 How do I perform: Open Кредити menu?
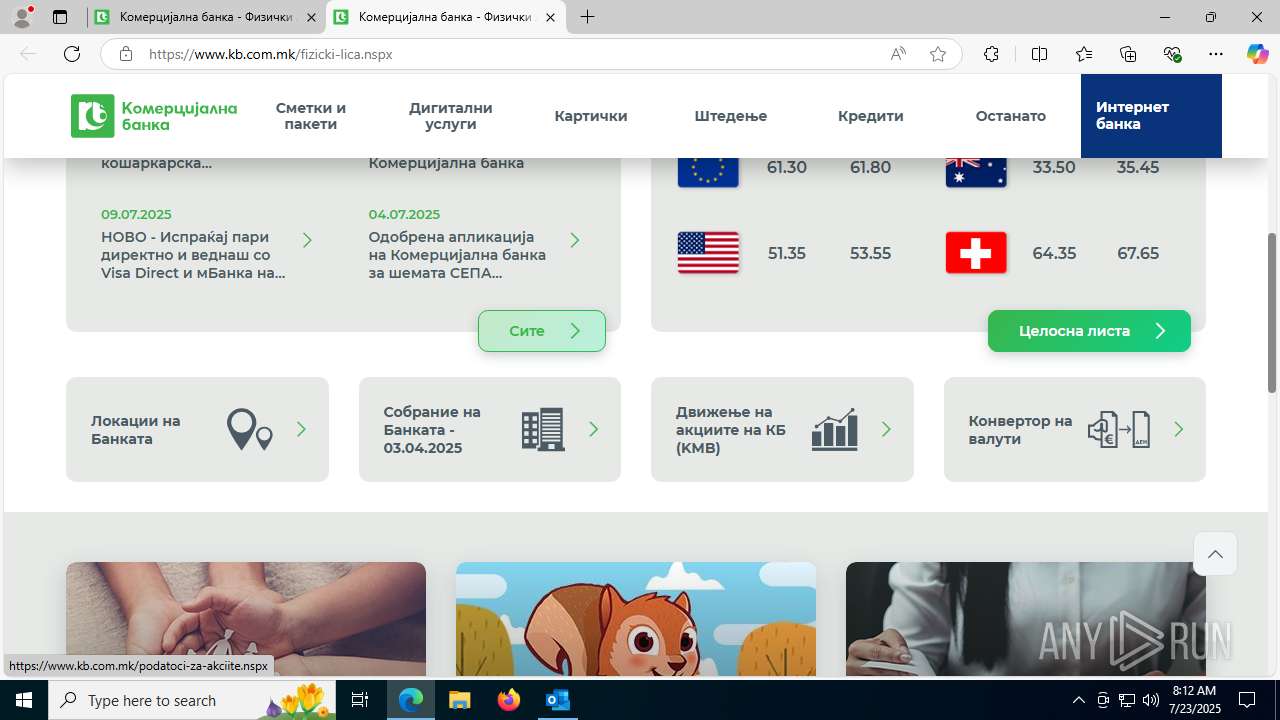pyautogui.click(x=871, y=116)
